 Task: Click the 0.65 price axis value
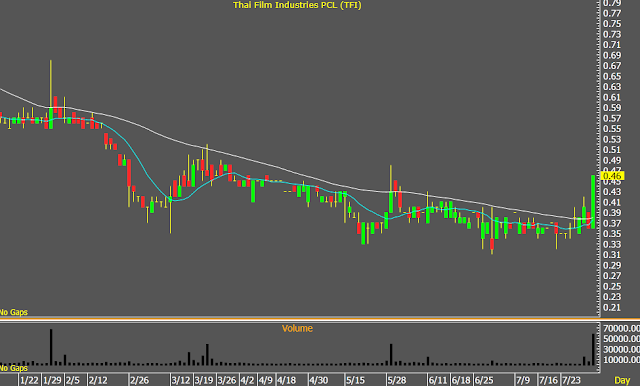[x=612, y=76]
